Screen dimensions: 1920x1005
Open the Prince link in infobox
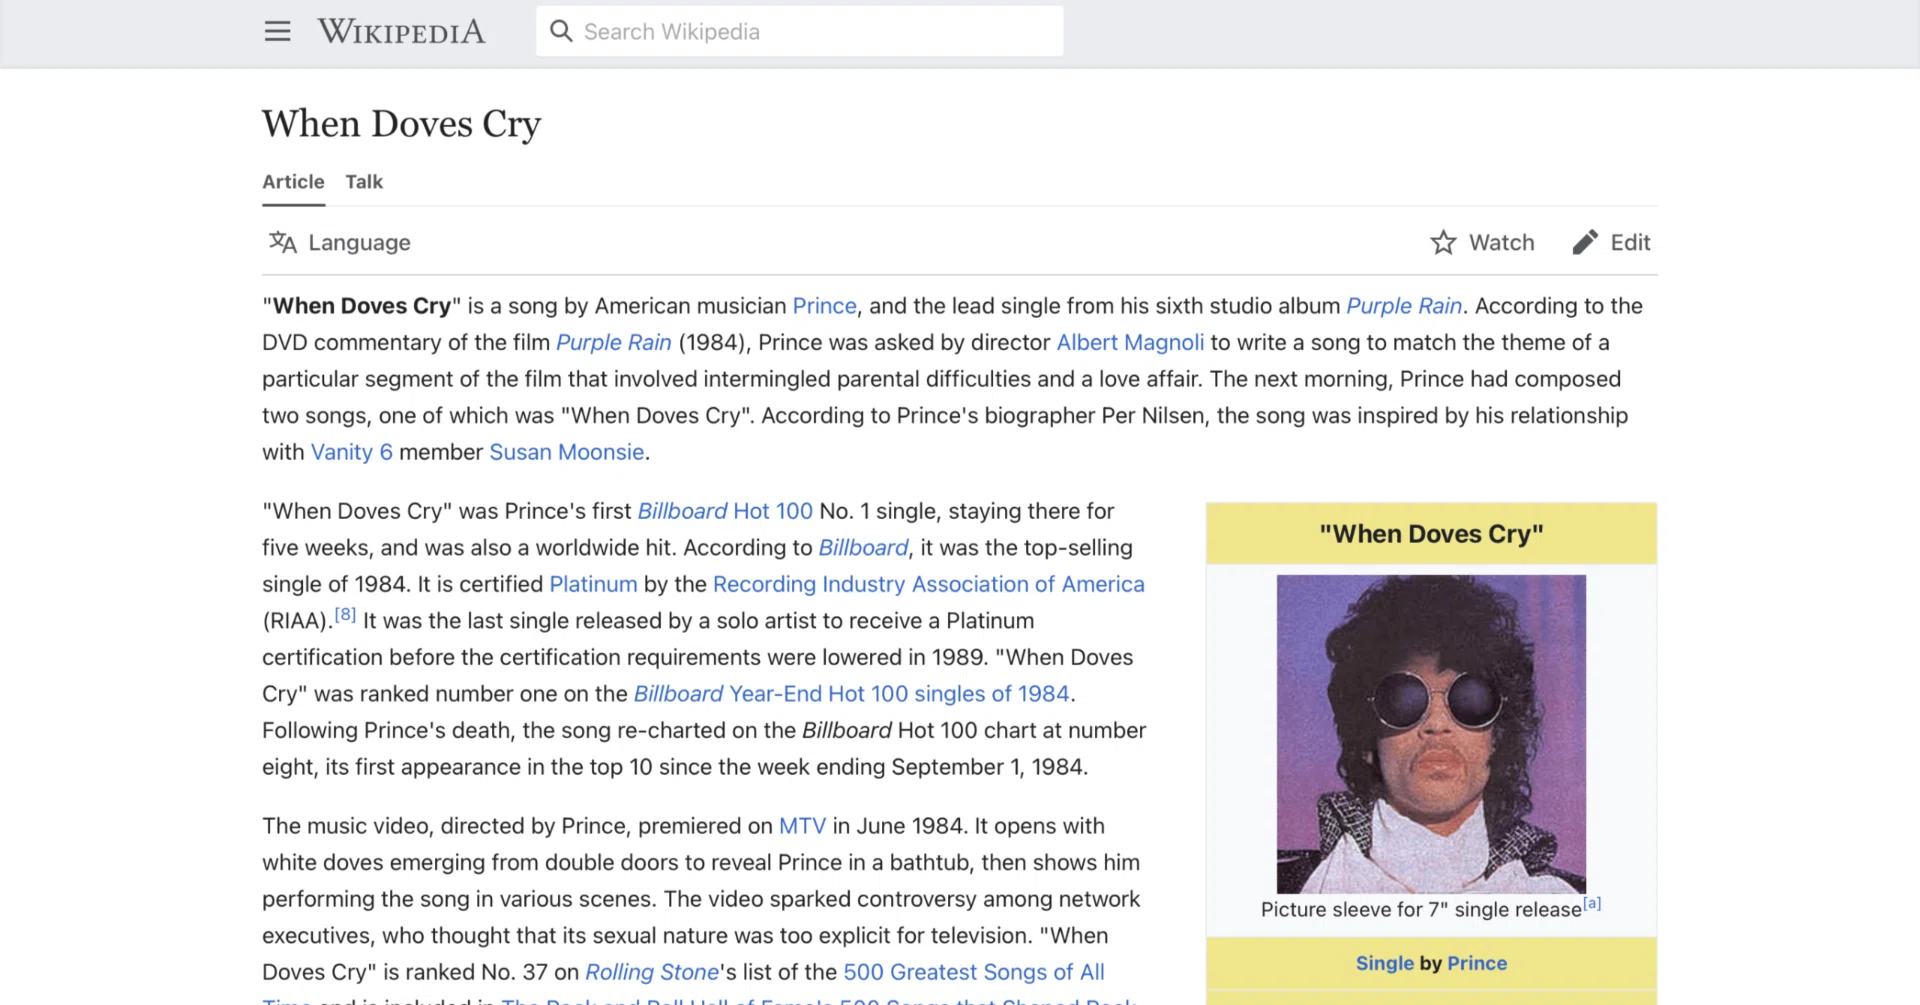[x=1477, y=963]
